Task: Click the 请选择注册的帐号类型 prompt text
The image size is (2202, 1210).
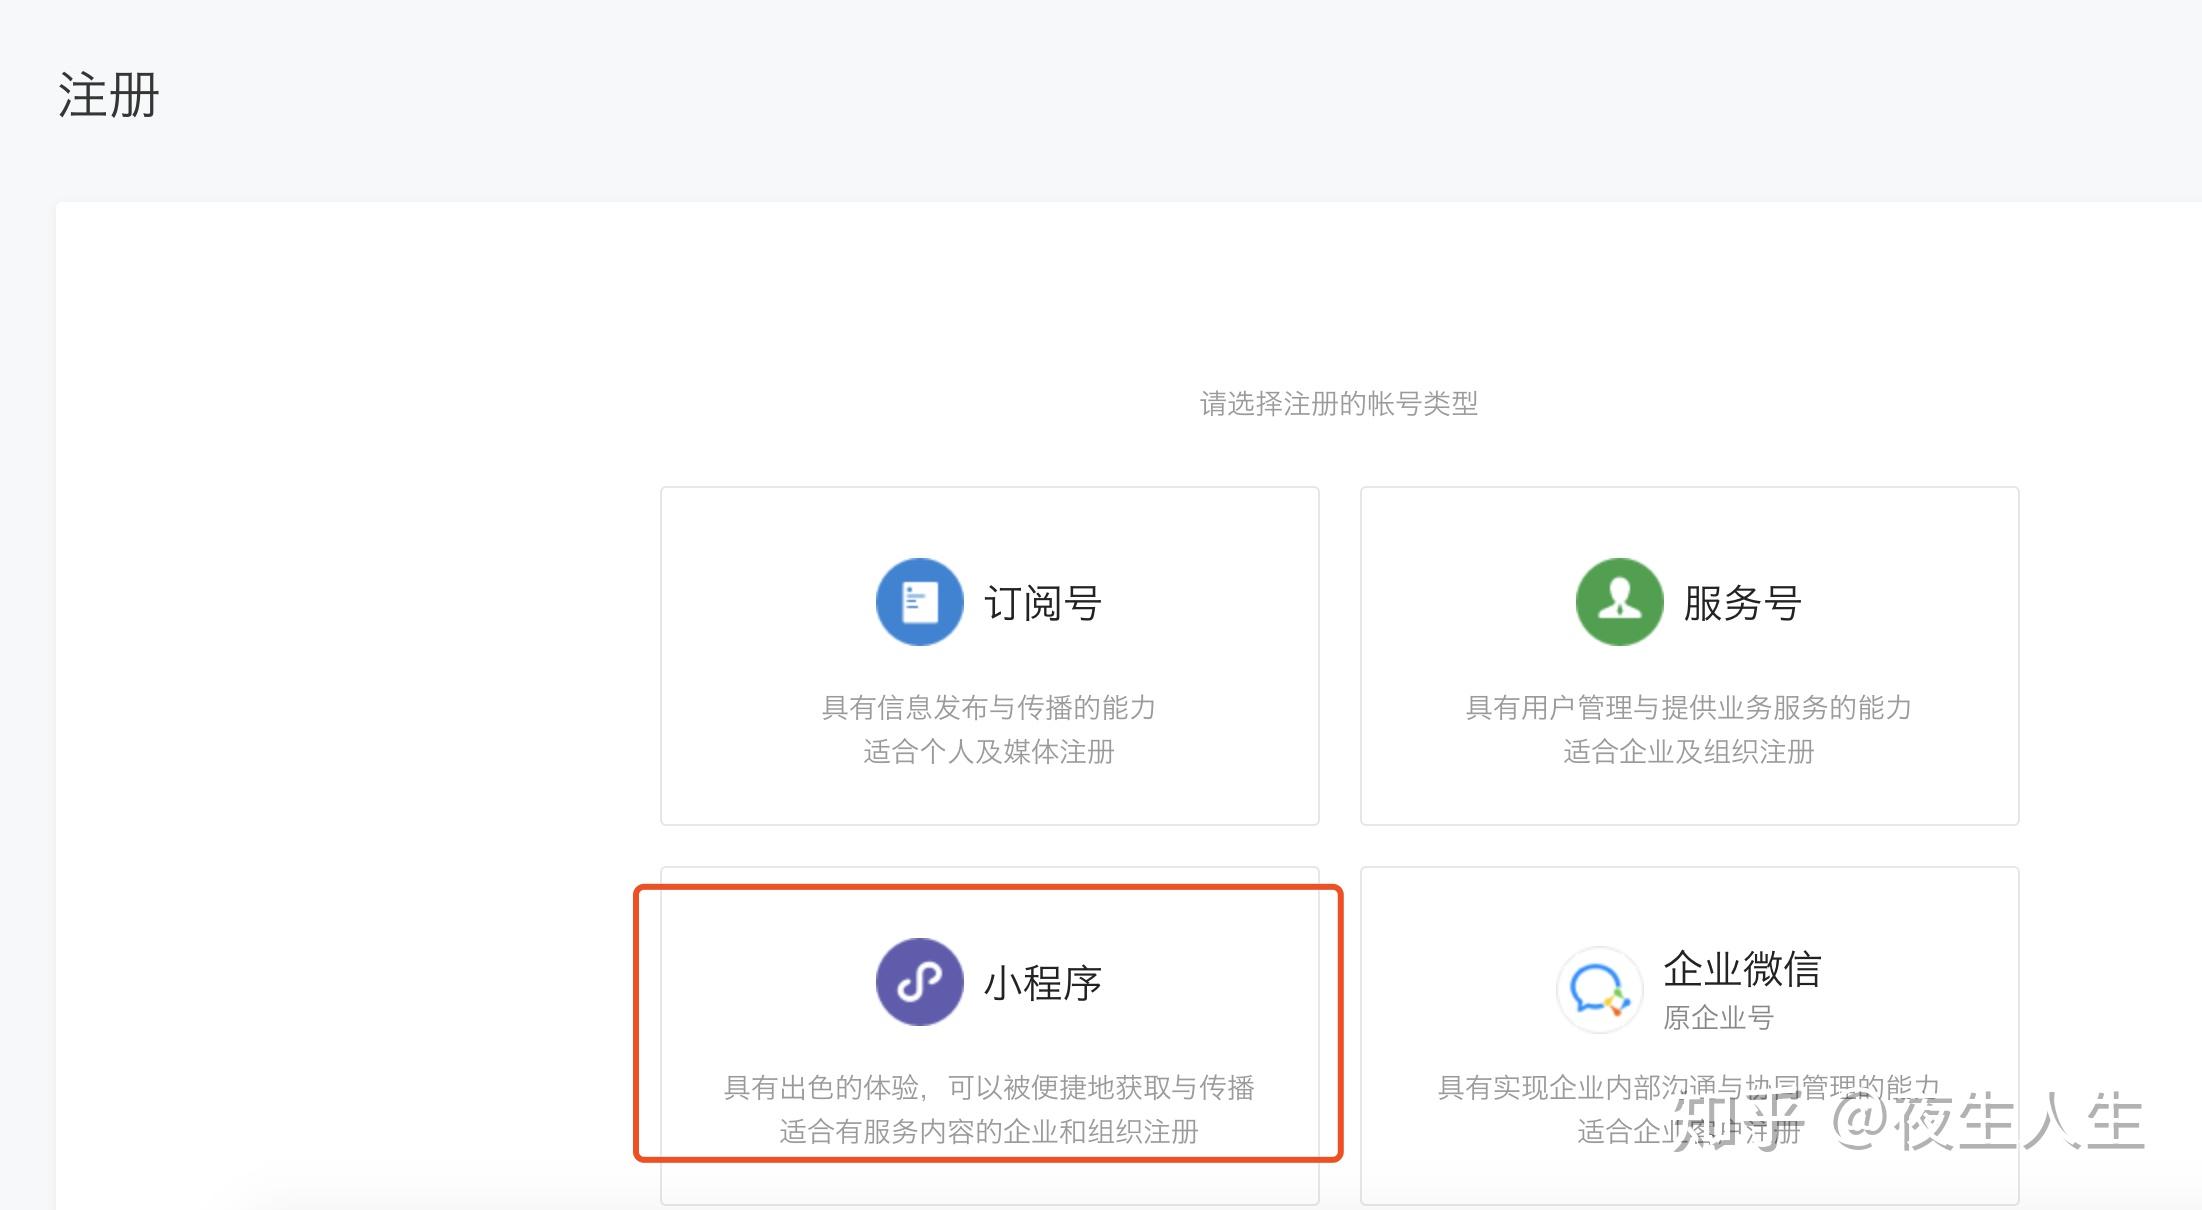Action: [1338, 404]
